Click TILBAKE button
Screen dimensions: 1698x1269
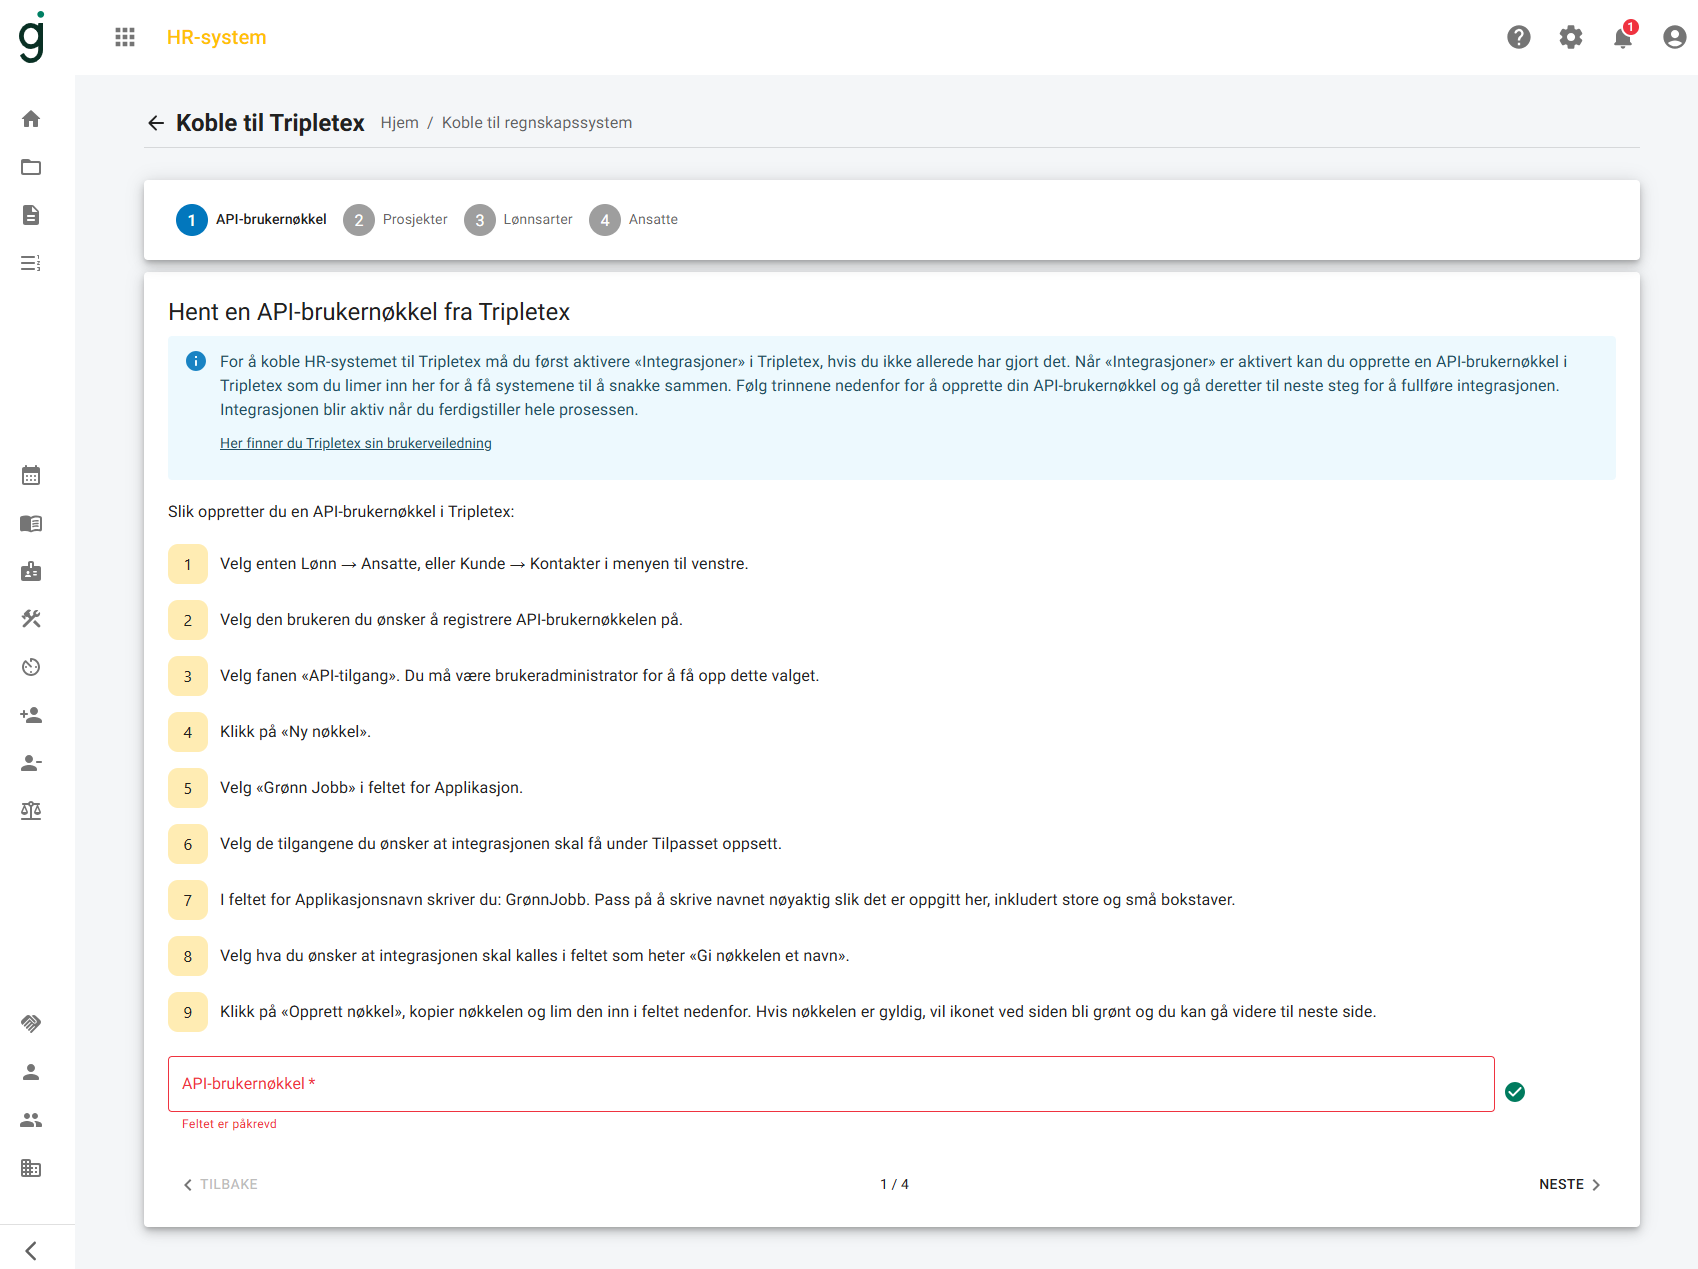pyautogui.click(x=220, y=1184)
